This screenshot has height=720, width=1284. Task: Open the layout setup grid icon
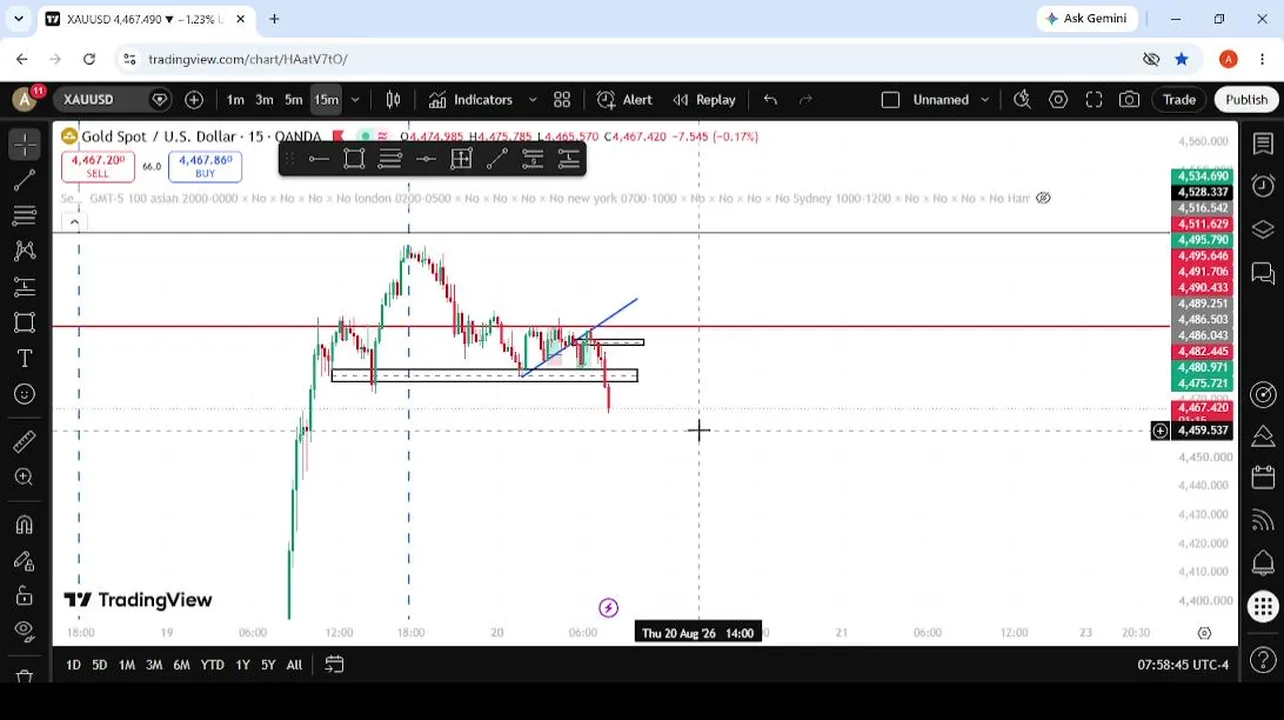tap(562, 99)
